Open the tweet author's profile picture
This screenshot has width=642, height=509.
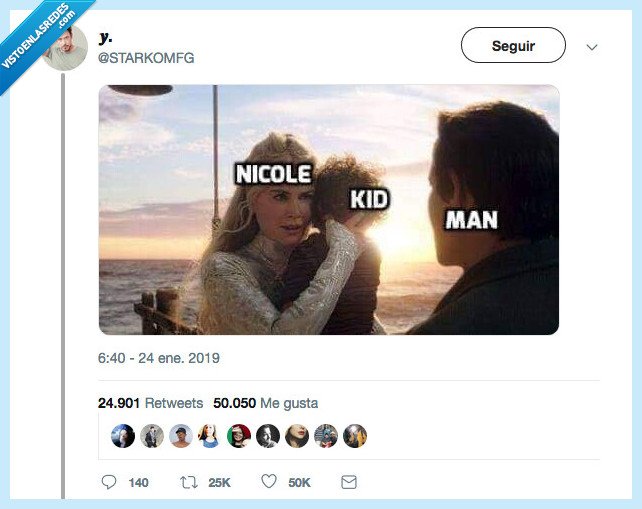pyautogui.click(x=65, y=49)
